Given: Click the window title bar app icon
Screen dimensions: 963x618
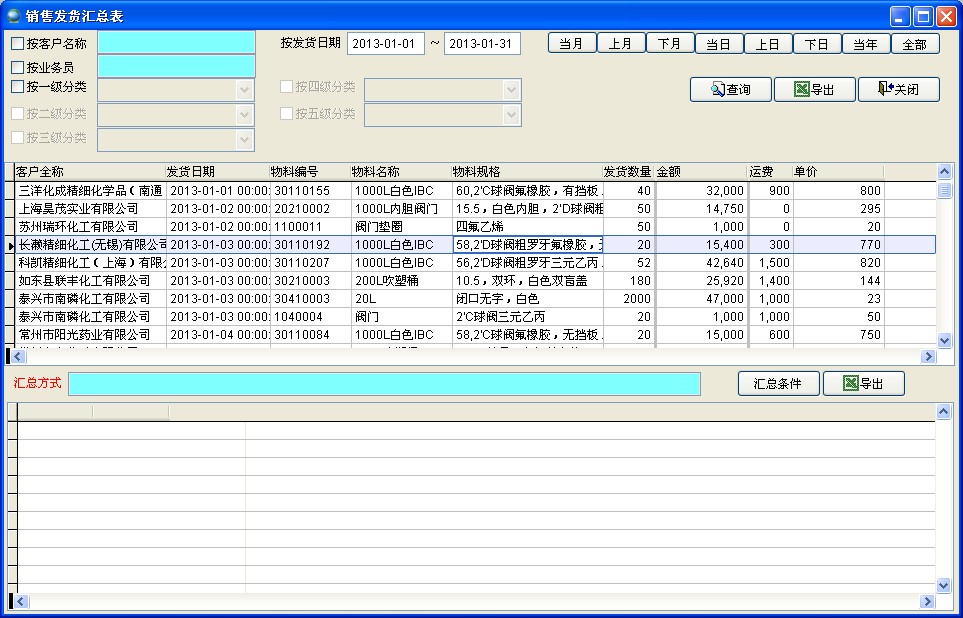Looking at the screenshot, I should pyautogui.click(x=14, y=15).
